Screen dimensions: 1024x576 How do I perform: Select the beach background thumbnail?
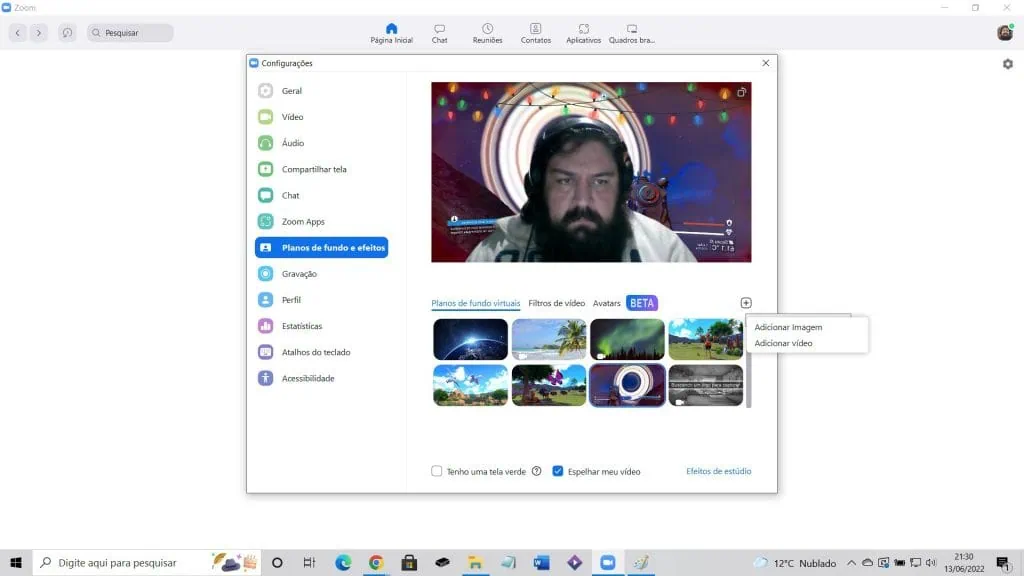548,338
